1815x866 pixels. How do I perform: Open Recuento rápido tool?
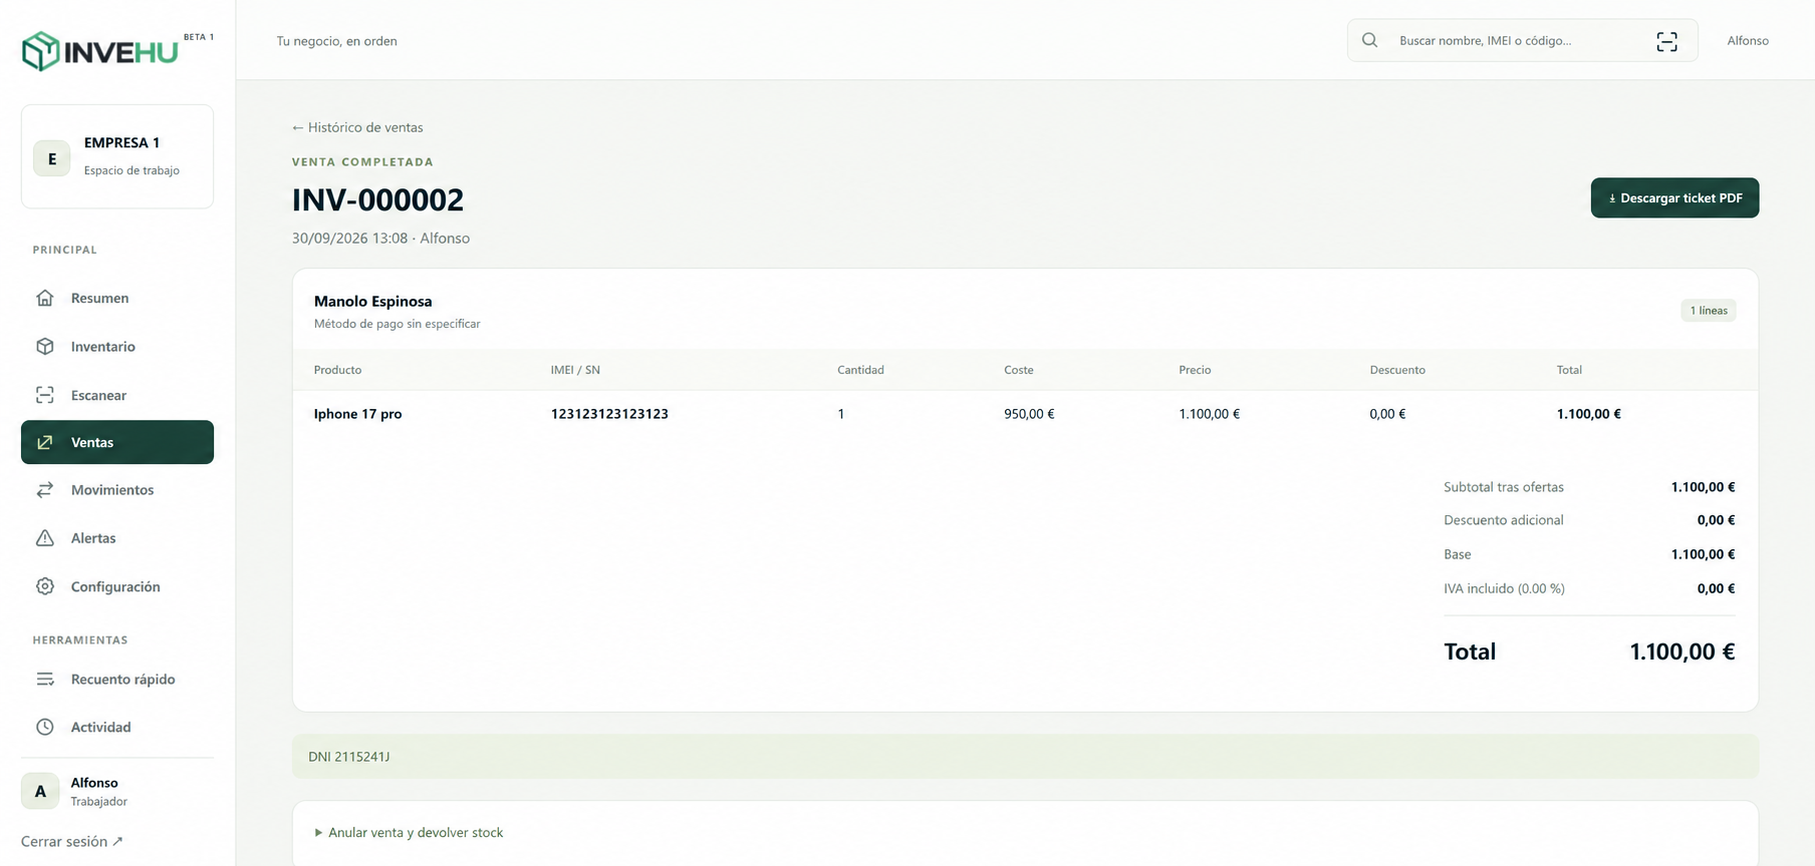(x=117, y=679)
